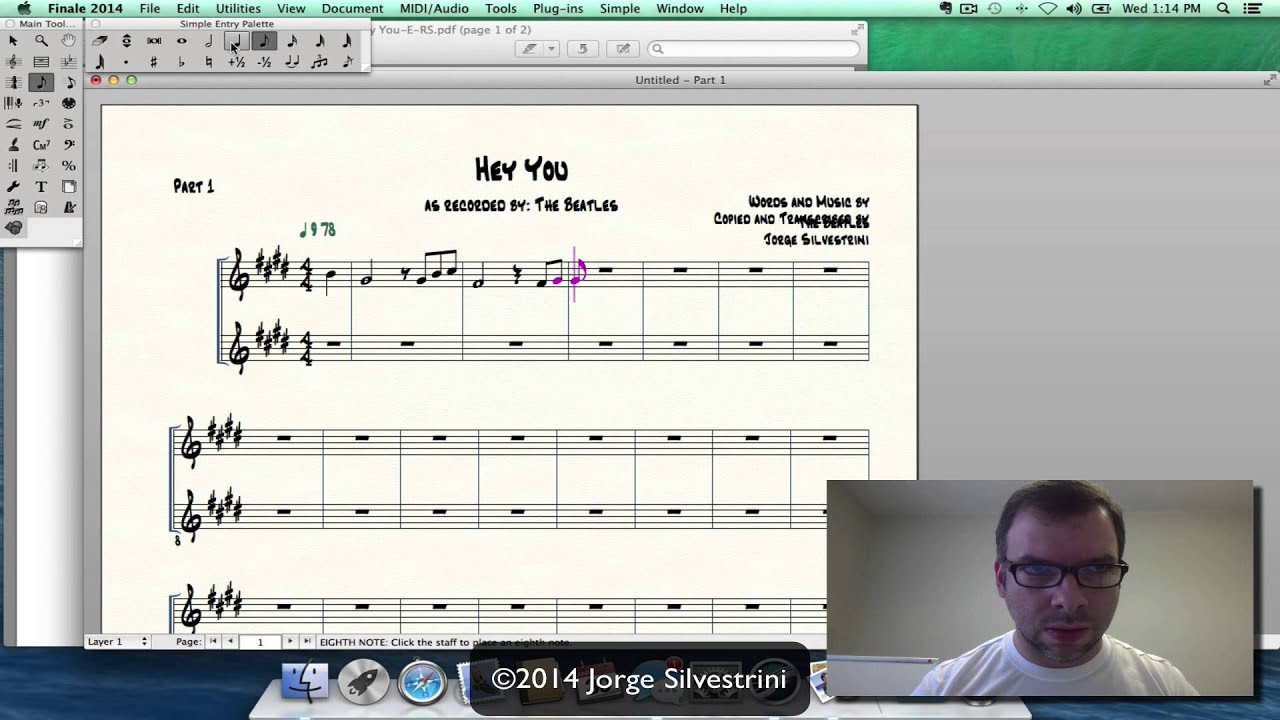This screenshot has width=1280, height=720.
Task: Pick the 32nd note duration
Action: (x=320, y=41)
